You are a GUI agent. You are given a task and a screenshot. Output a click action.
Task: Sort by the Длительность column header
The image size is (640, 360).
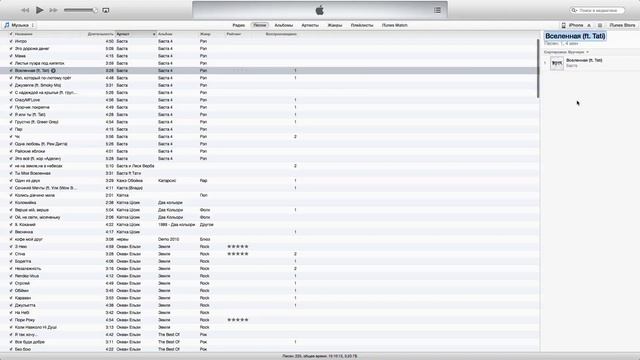point(100,34)
